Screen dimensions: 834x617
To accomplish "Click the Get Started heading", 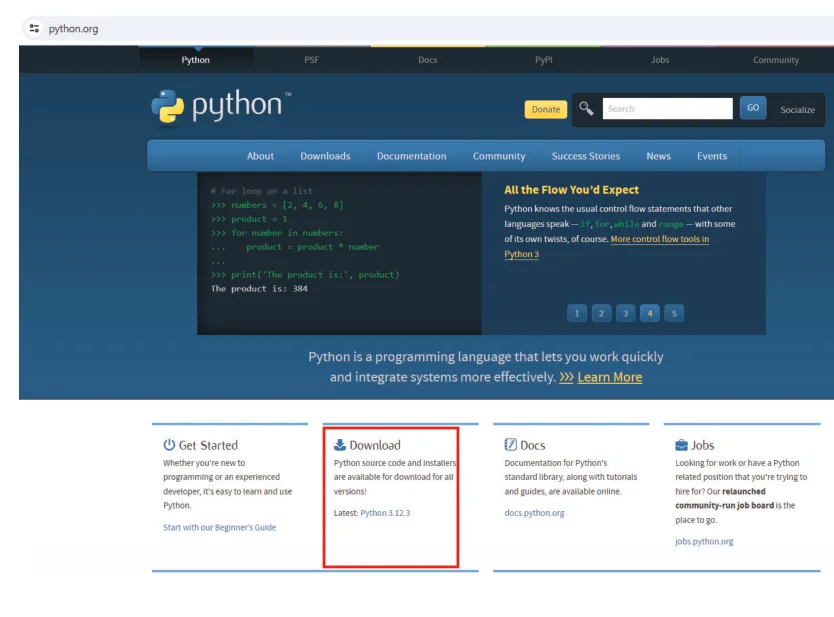I will pos(208,445).
